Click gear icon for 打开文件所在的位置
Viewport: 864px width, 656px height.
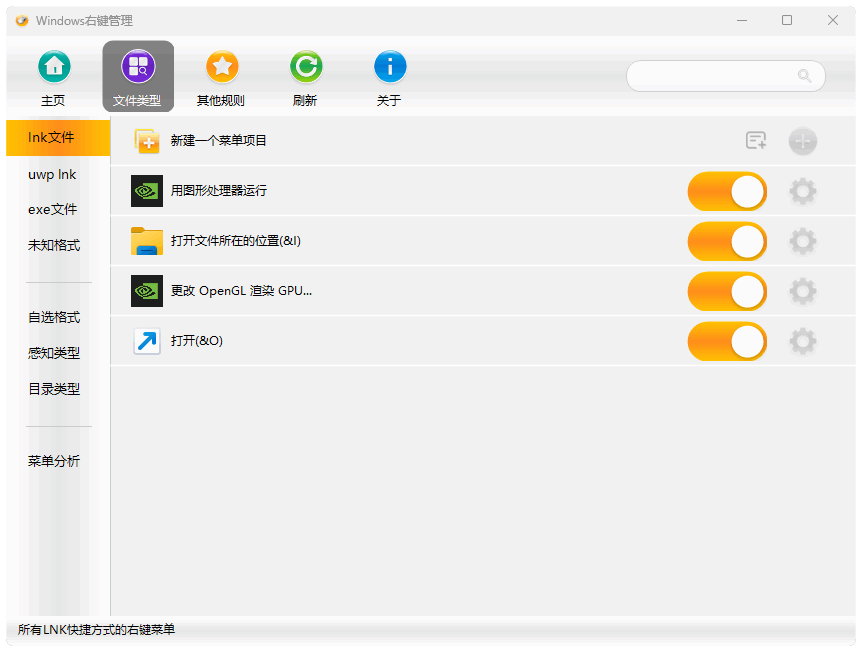point(802,241)
